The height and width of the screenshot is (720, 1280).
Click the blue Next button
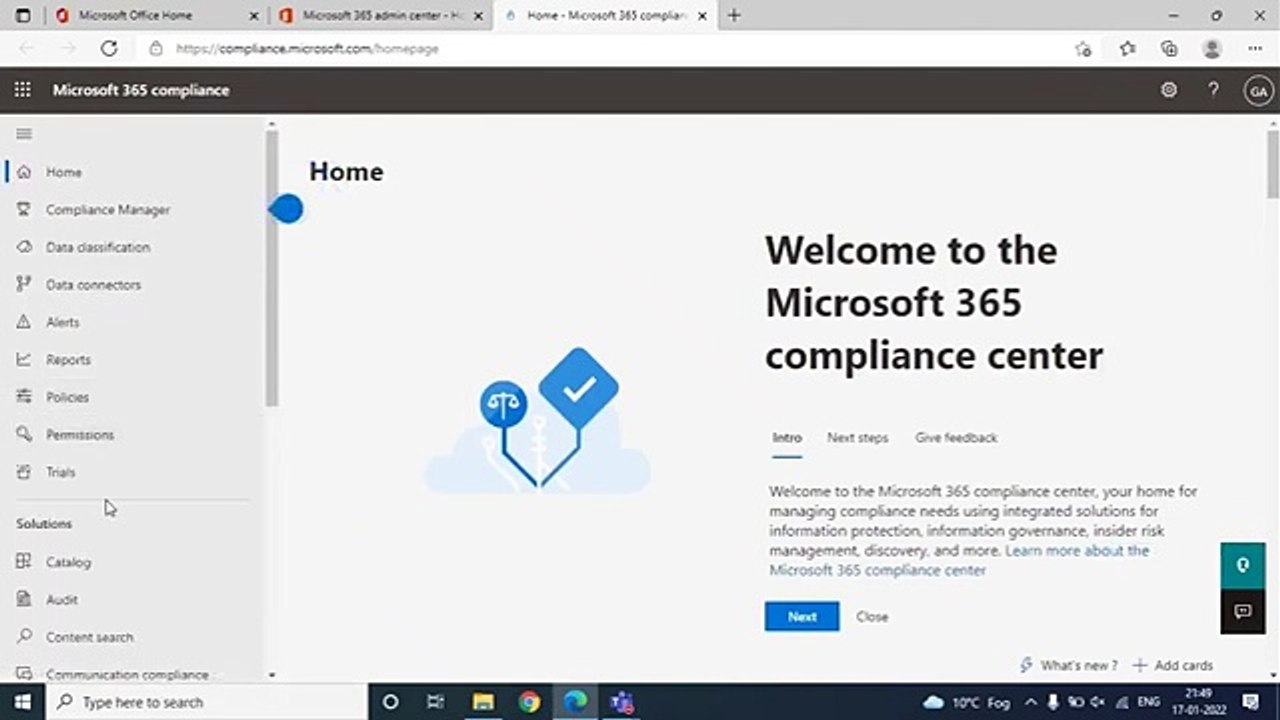802,617
